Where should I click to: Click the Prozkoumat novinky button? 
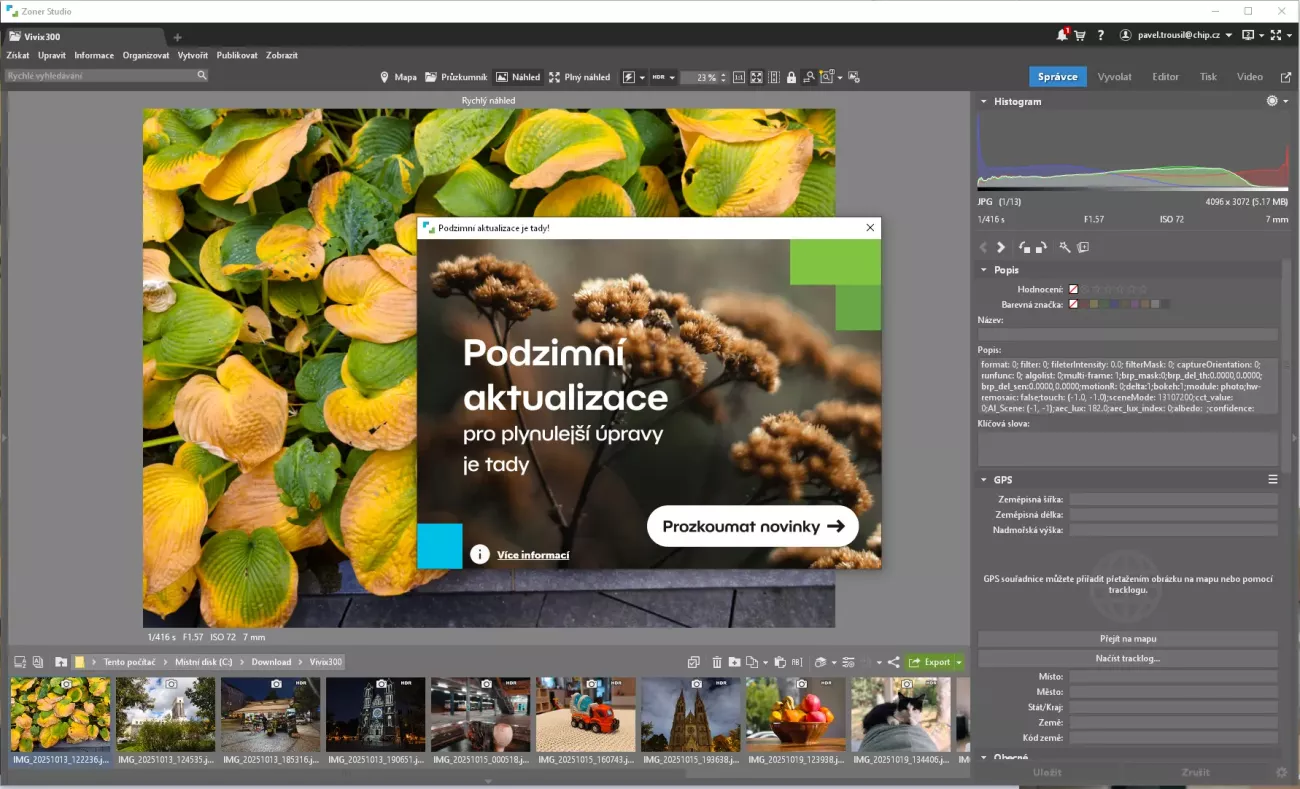coord(752,526)
